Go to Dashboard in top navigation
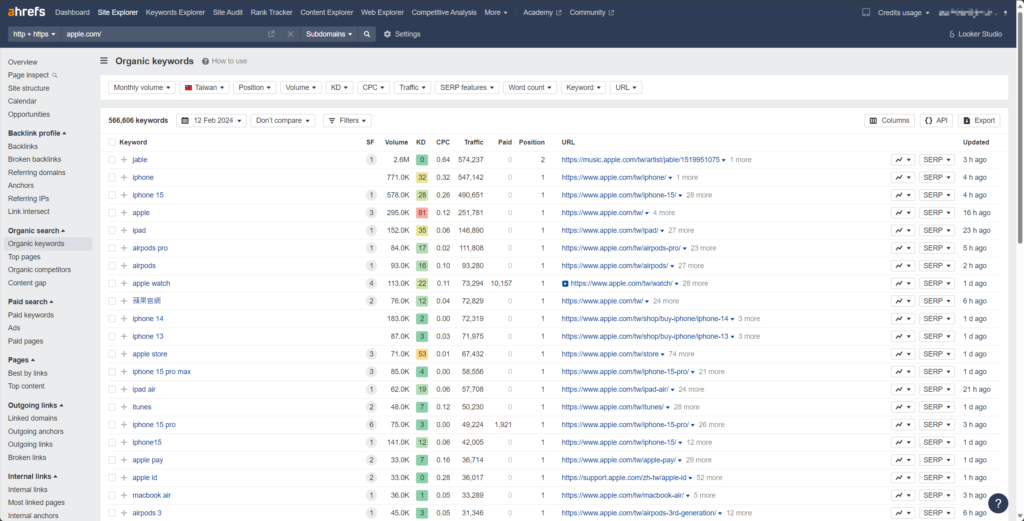This screenshot has width=1024, height=521. [72, 12]
